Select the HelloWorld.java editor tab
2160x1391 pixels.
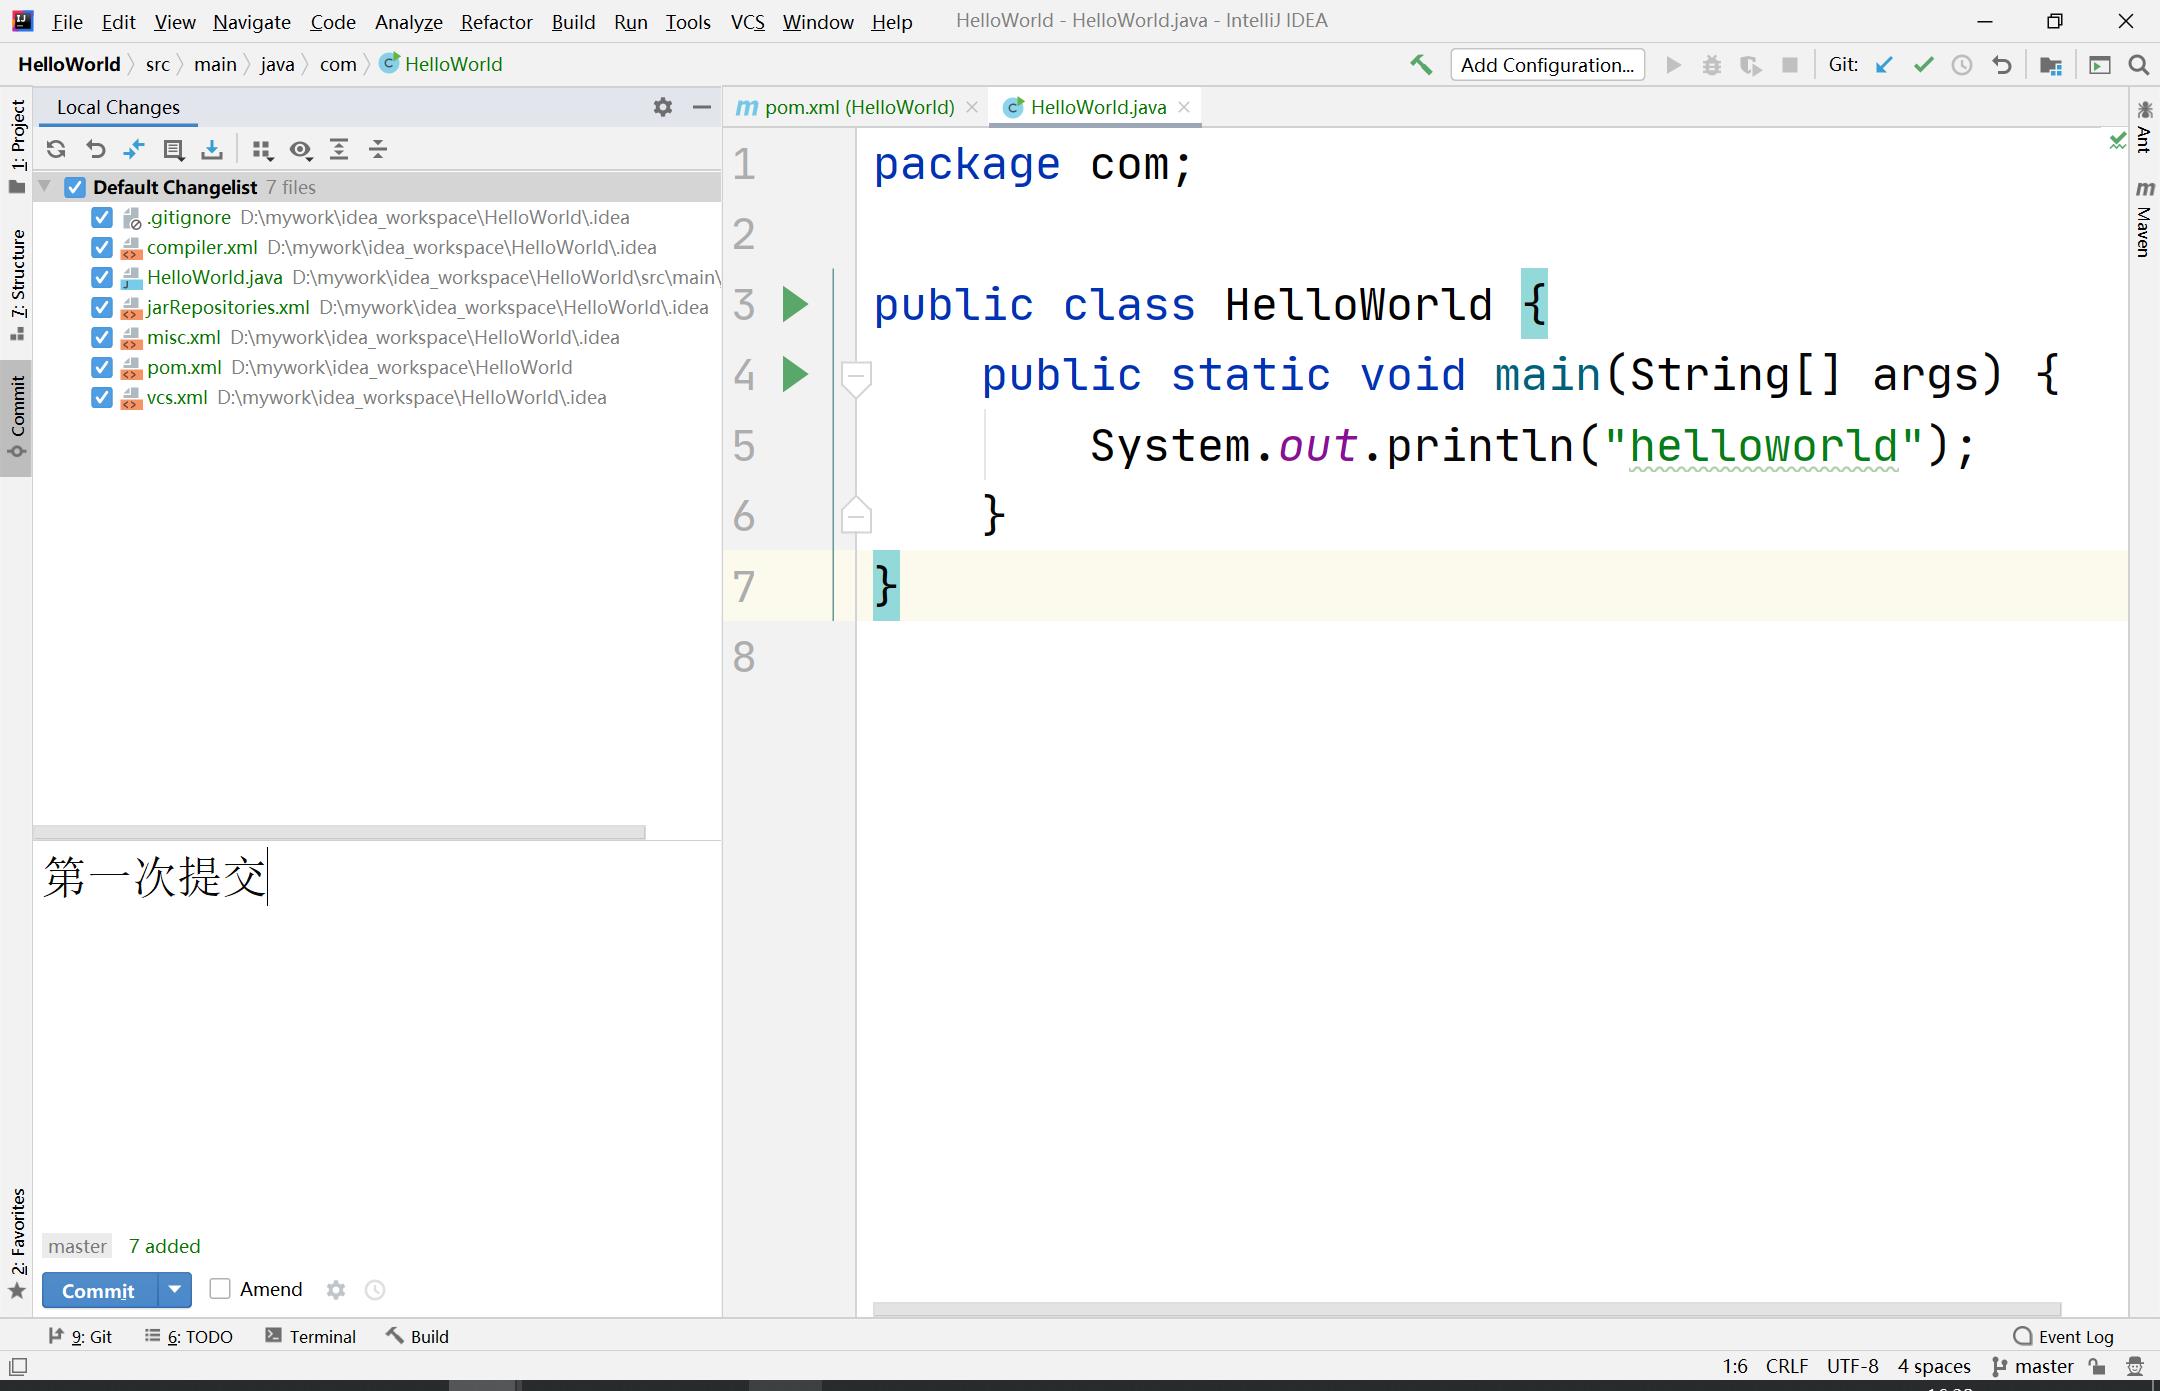(x=1097, y=105)
